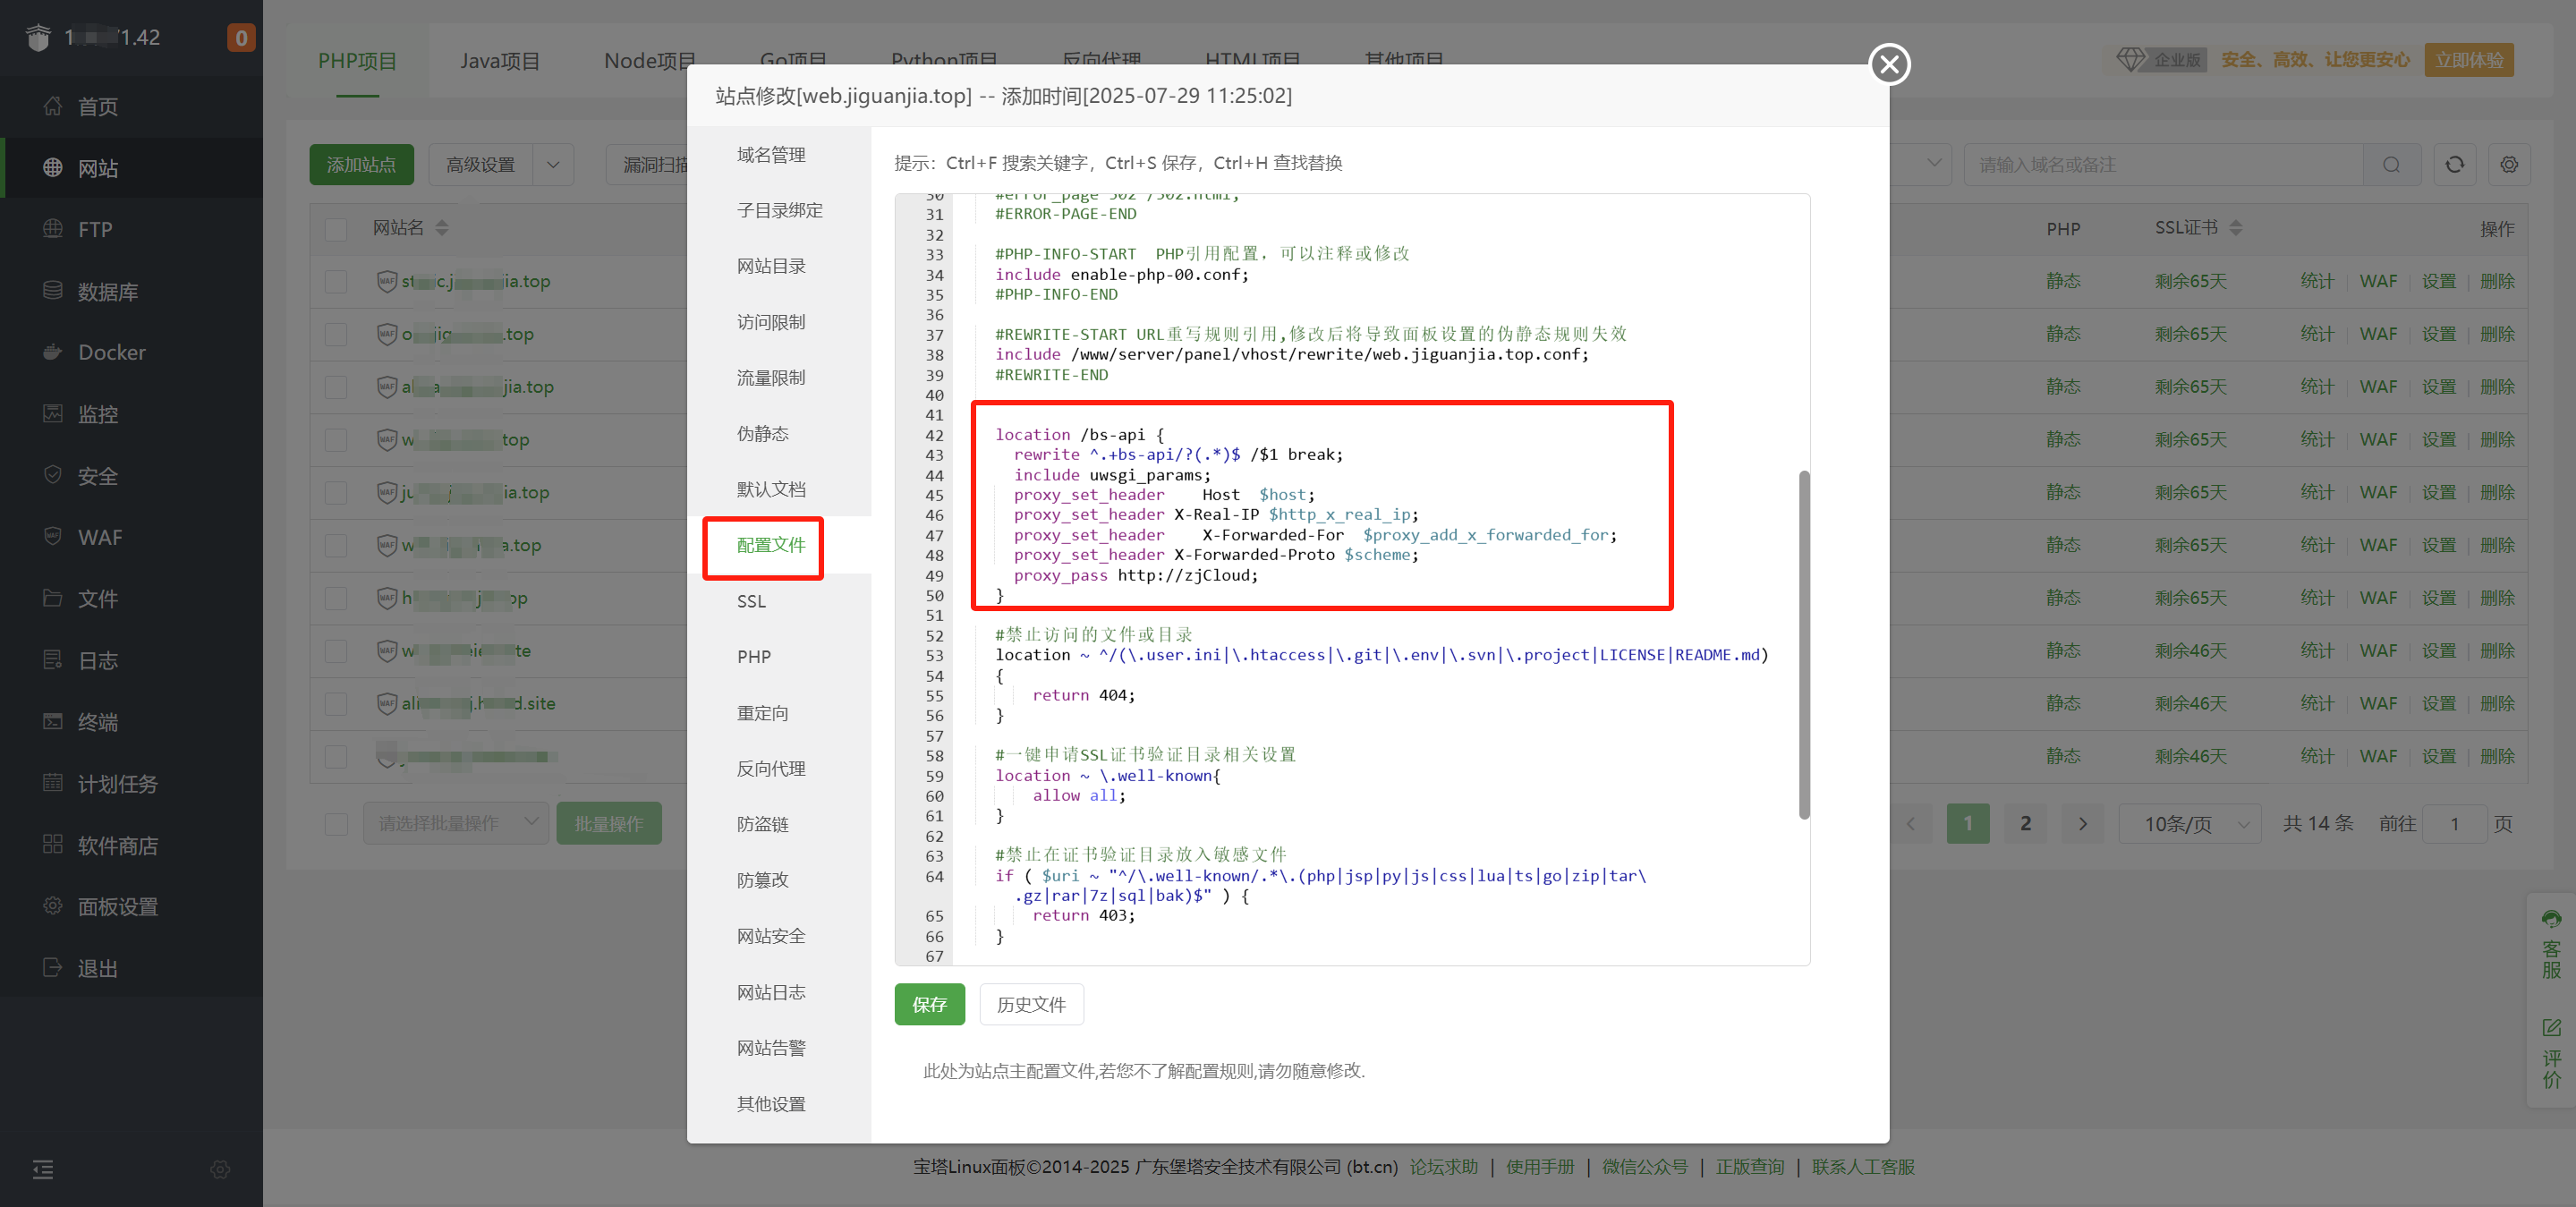Open the FTP sidebar icon
This screenshot has height=1207, width=2576.
53,229
